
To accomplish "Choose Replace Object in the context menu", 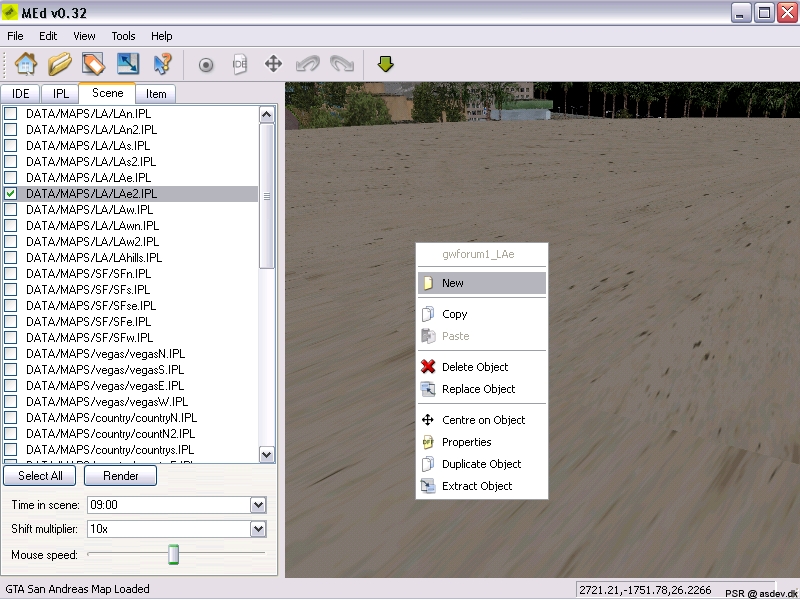I will tap(482, 389).
